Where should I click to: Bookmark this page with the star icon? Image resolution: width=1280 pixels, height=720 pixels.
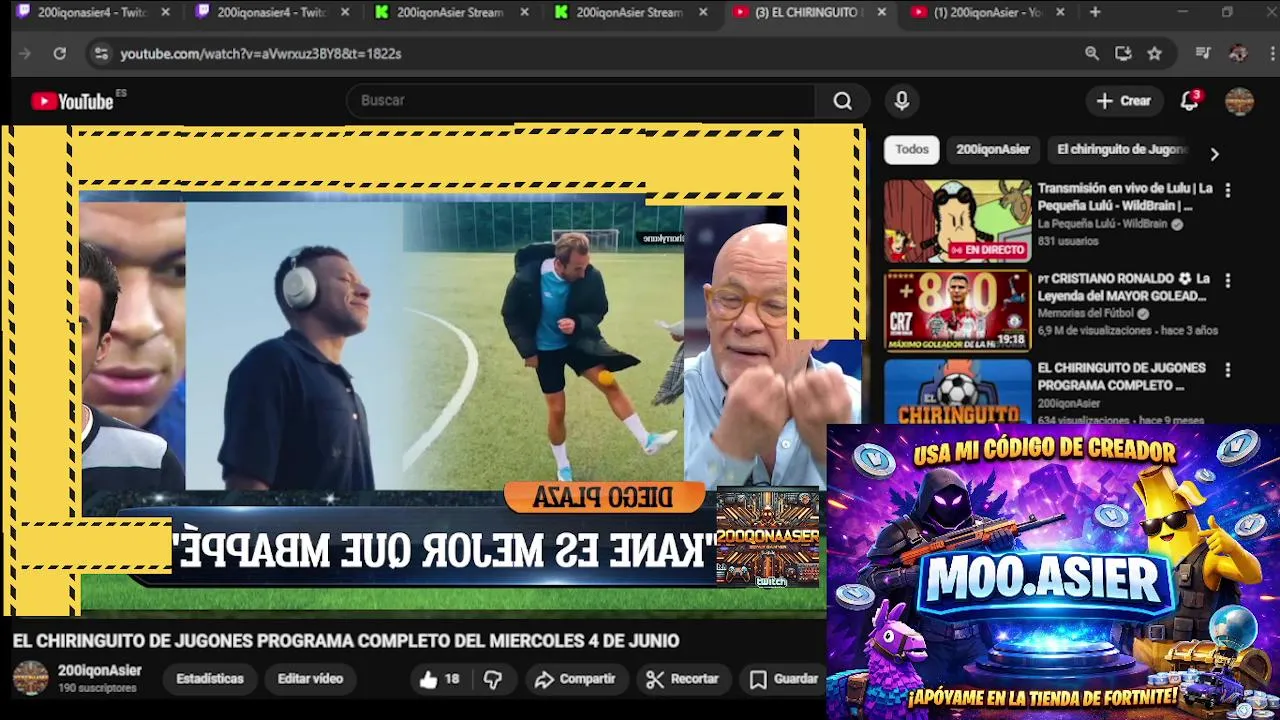(1155, 54)
